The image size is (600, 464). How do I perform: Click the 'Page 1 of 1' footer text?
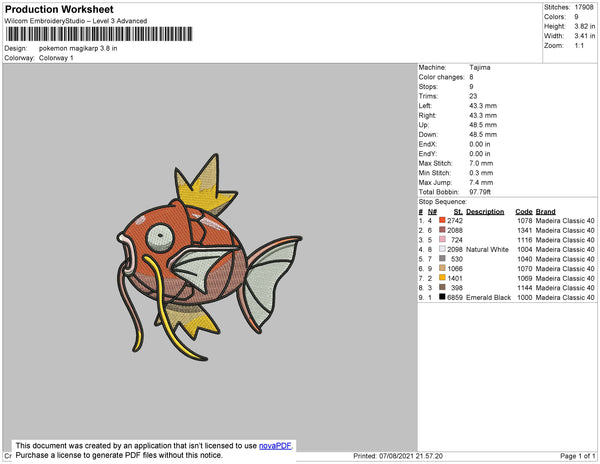(x=577, y=456)
